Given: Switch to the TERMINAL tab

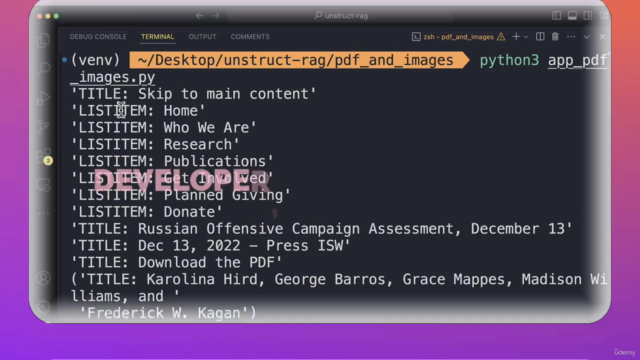Looking at the screenshot, I should tap(158, 37).
